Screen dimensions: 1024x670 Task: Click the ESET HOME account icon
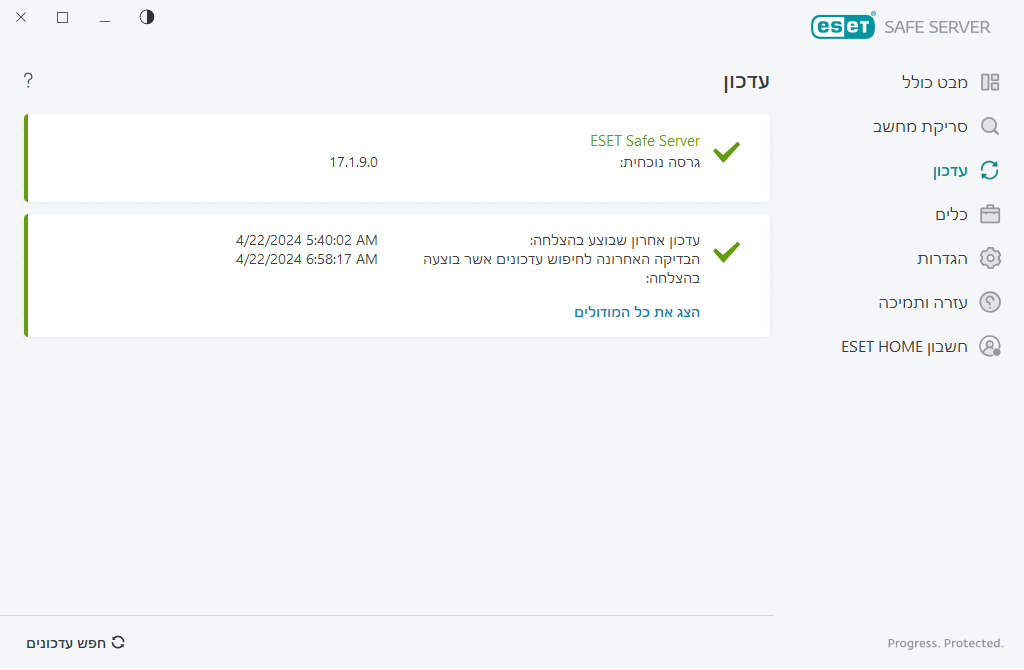990,346
